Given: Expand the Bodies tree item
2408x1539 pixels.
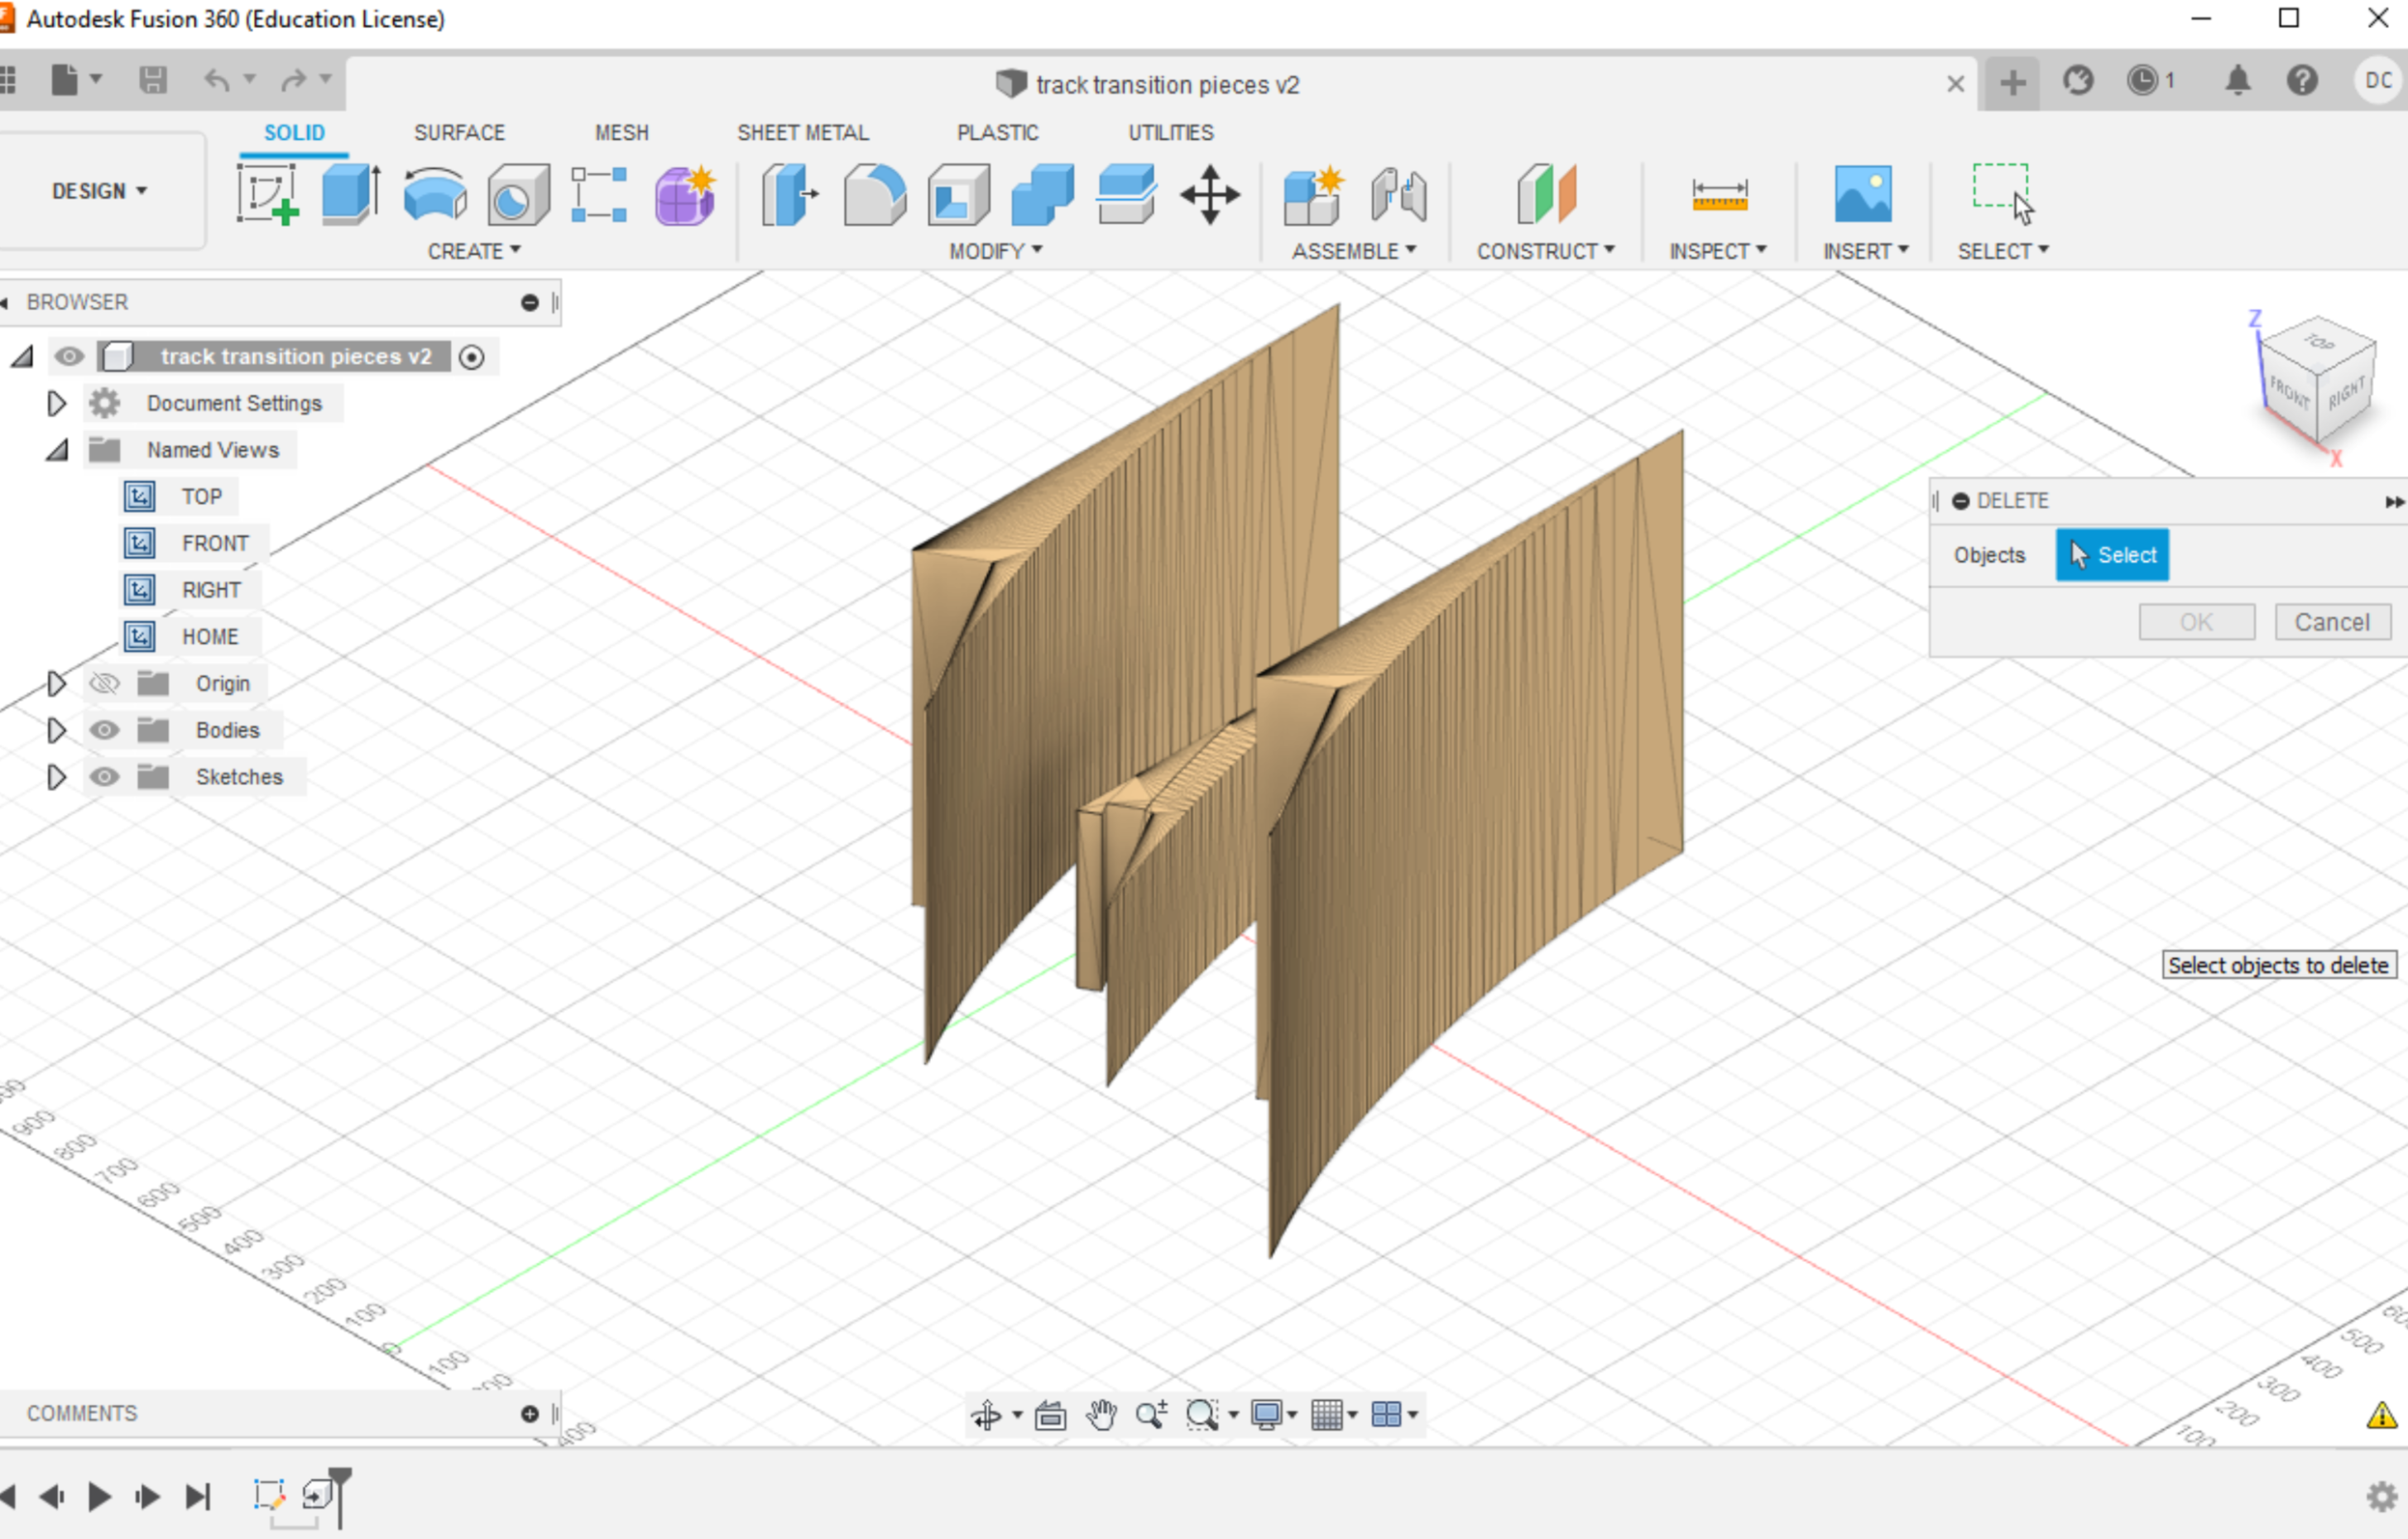Looking at the screenshot, I should [x=55, y=728].
